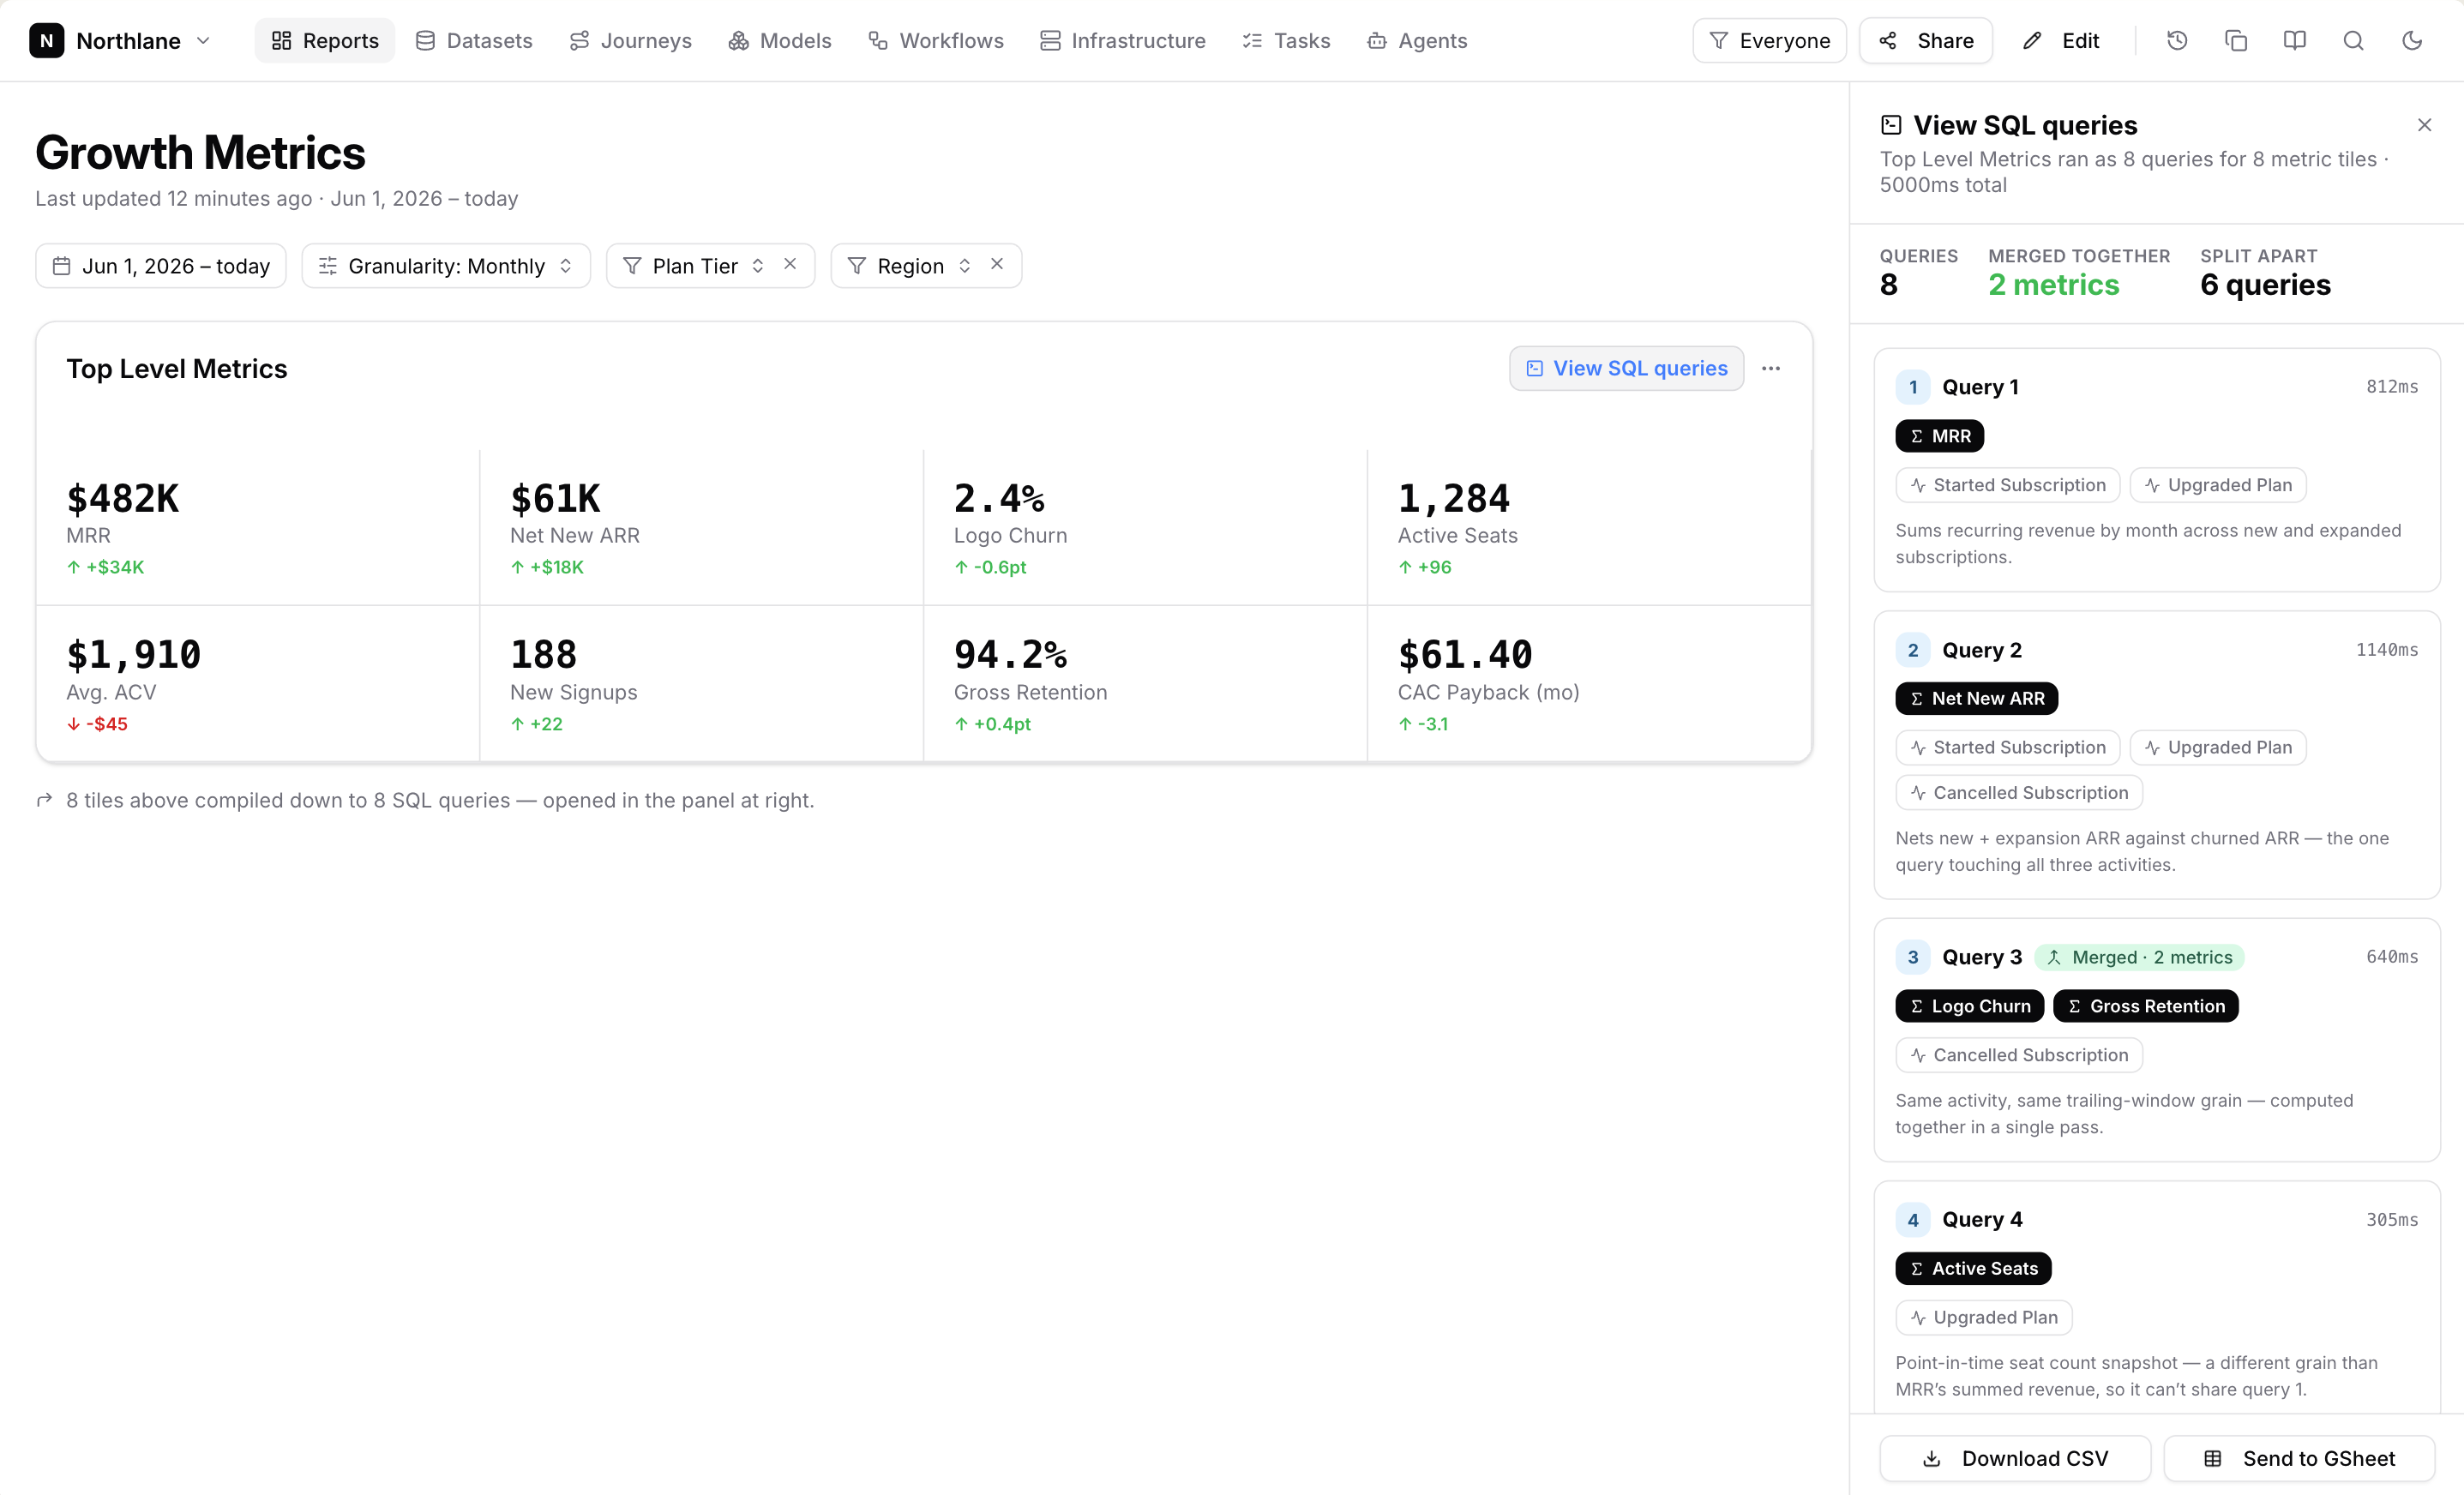Screen dimensions: 2464x1495
Task: Go to the Journeys tab
Action: click(x=631, y=41)
